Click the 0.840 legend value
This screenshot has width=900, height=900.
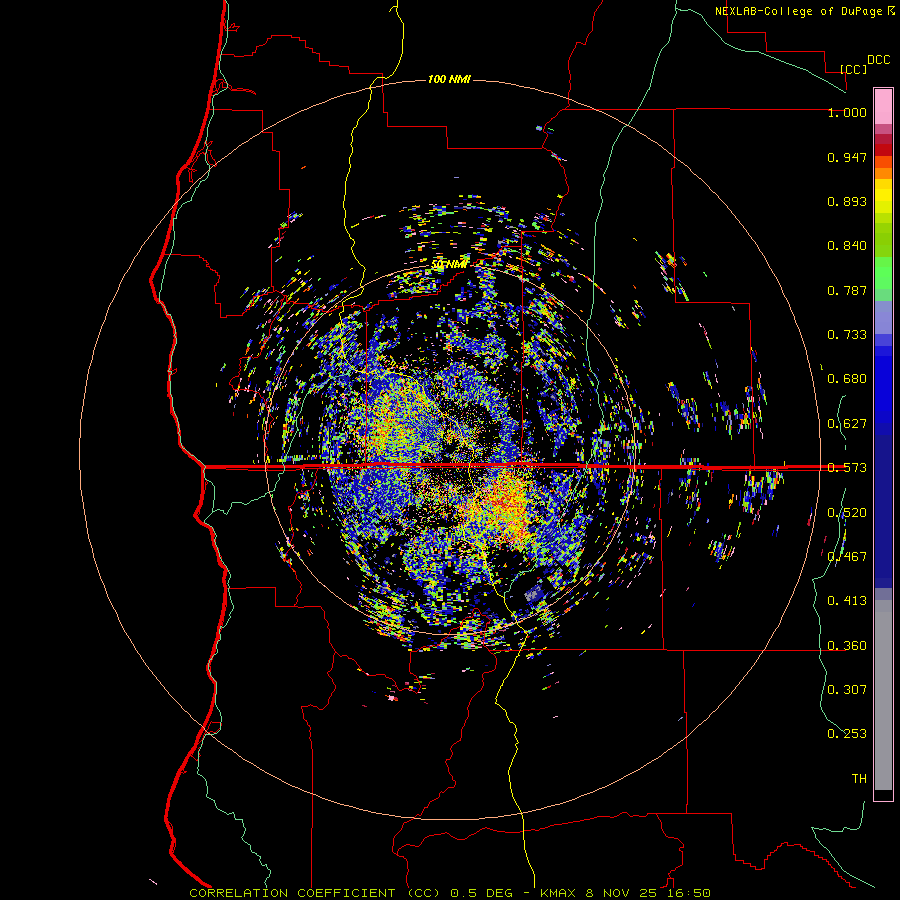click(847, 246)
